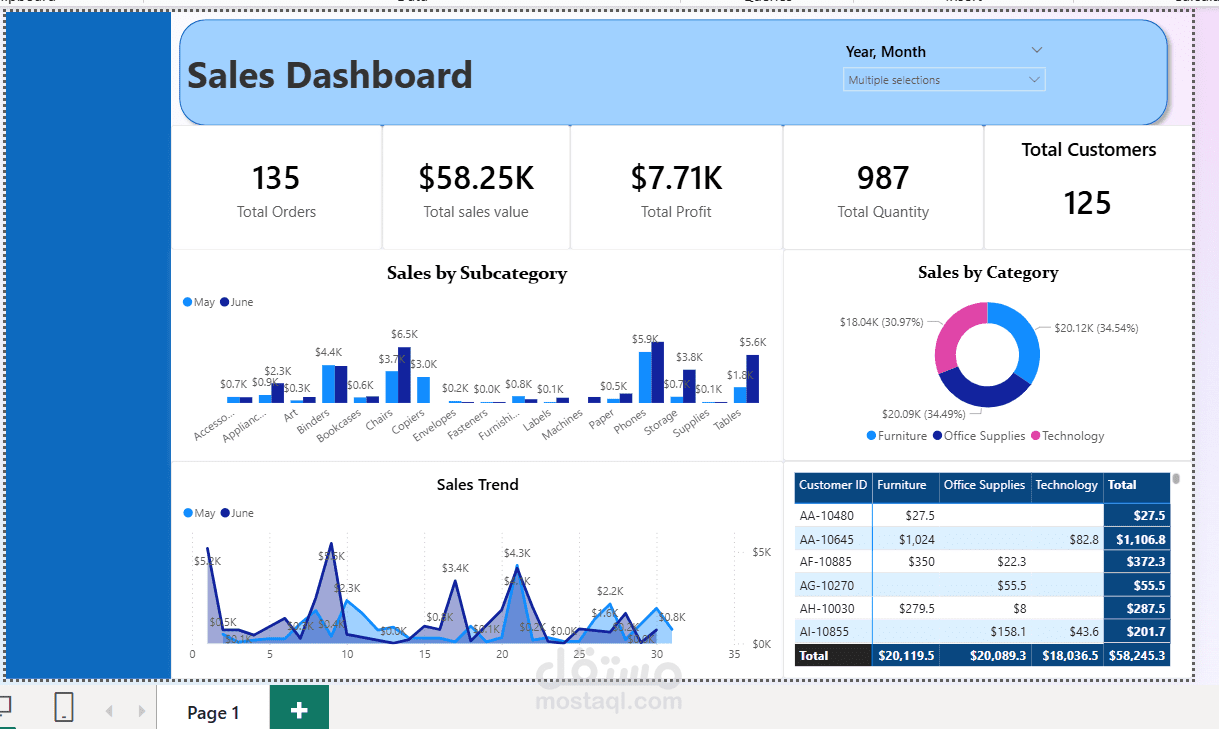The image size is (1219, 729).
Task: Click the Sales by Subcategory chart title
Action: 477,273
